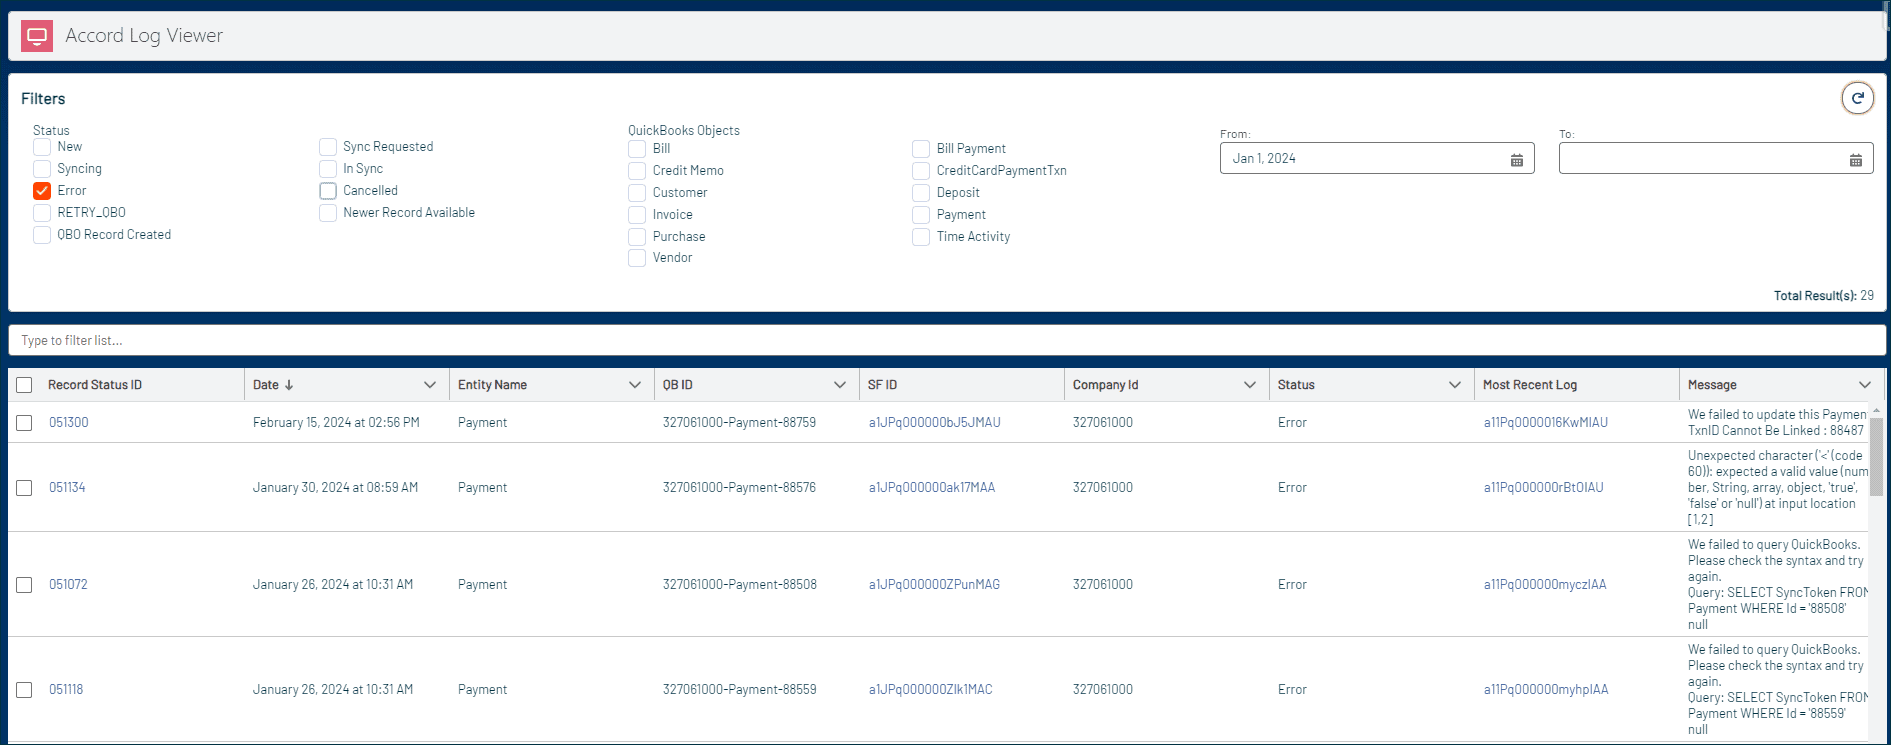This screenshot has height=745, width=1891.
Task: Uncheck the Error status filter
Action: 42,191
